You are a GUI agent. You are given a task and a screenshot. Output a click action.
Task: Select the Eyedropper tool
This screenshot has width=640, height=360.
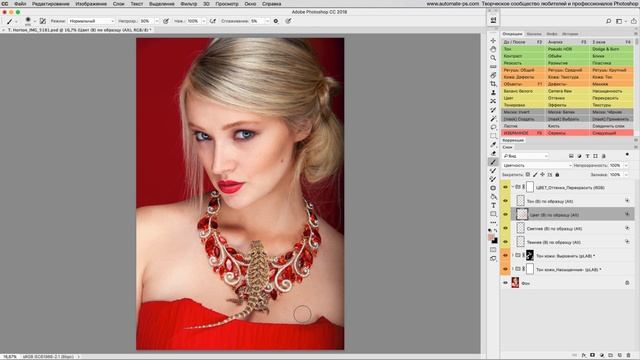493,144
